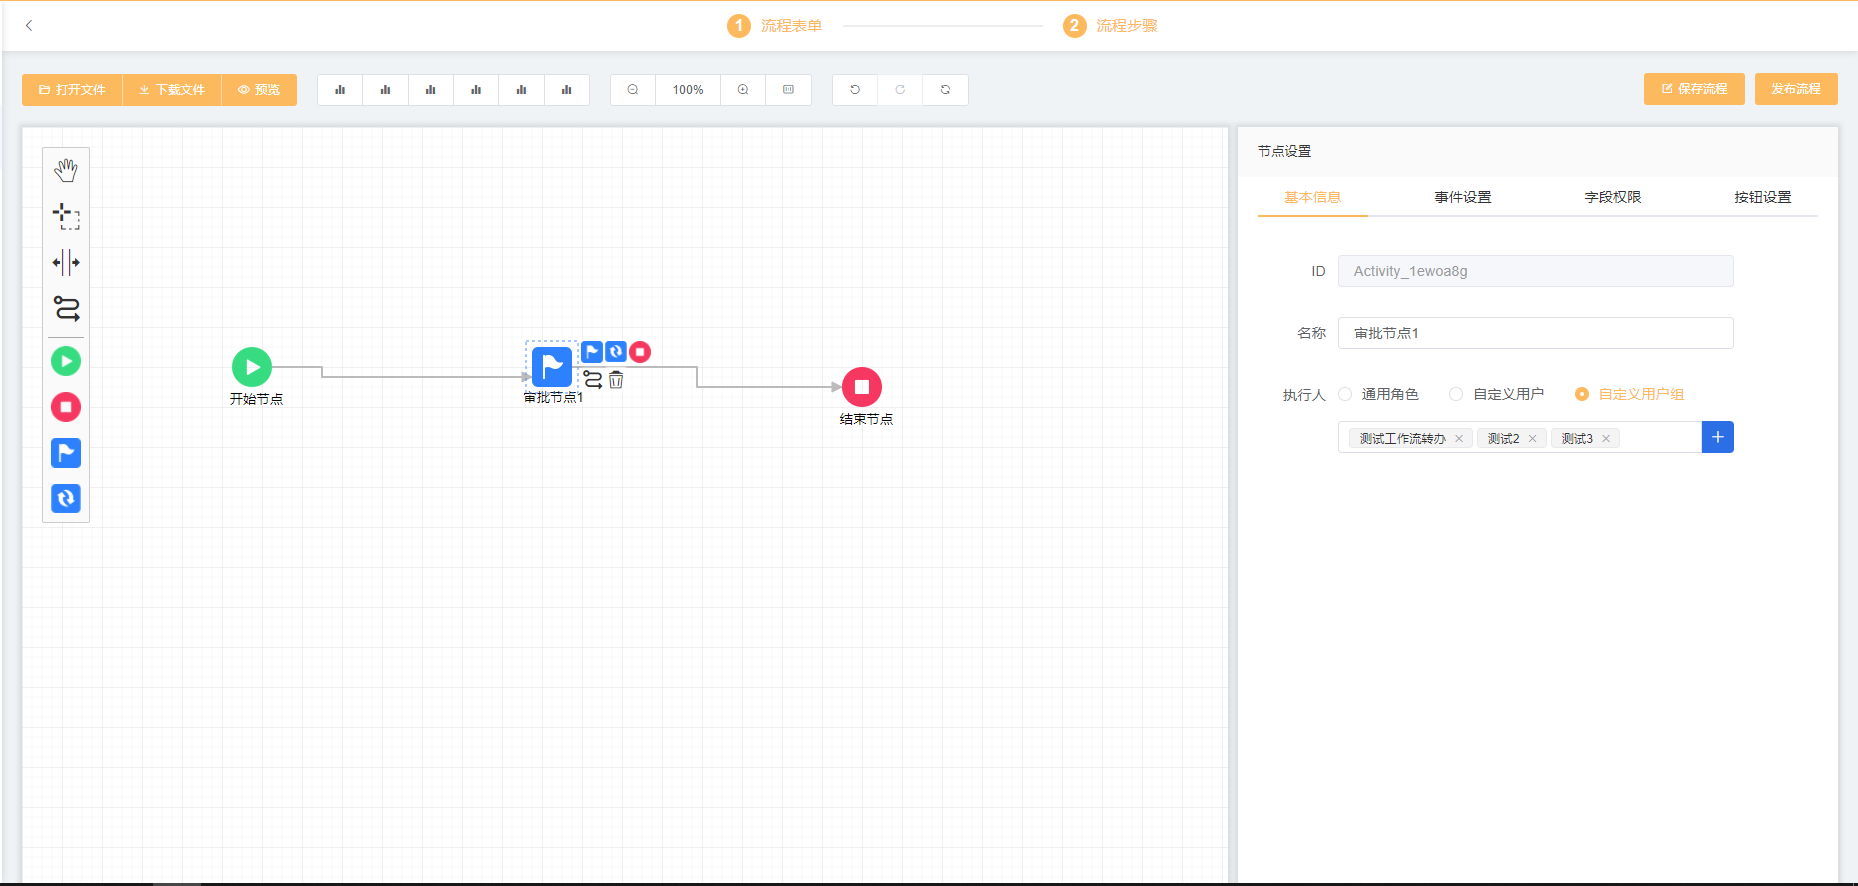1858x886 pixels.
Task: Delete 审批节点1 with the trash icon
Action: pyautogui.click(x=616, y=380)
